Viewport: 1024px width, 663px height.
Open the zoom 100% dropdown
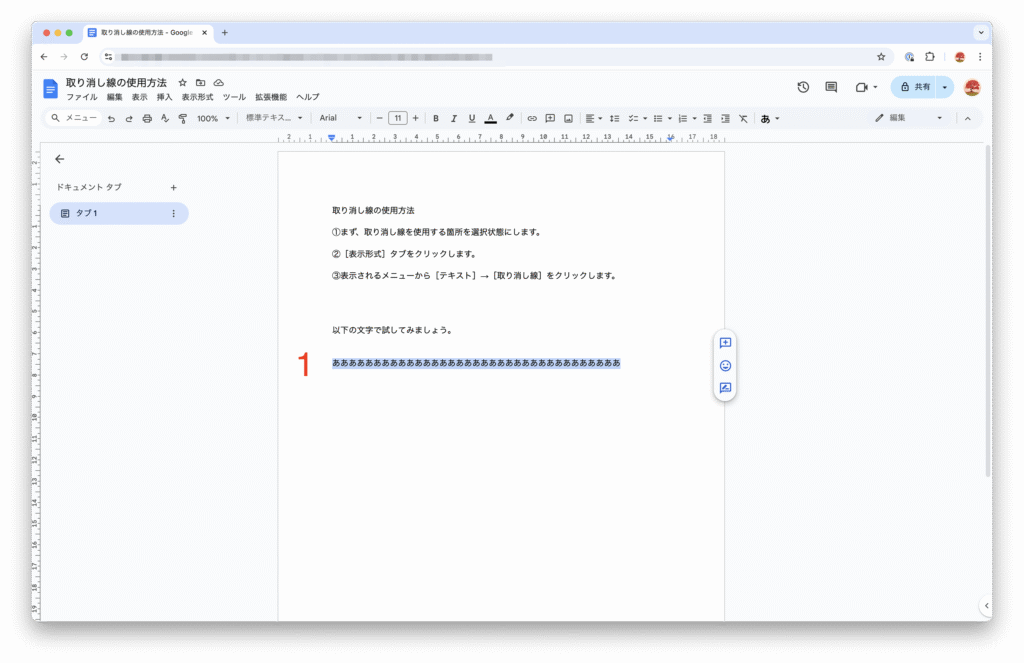tap(214, 118)
